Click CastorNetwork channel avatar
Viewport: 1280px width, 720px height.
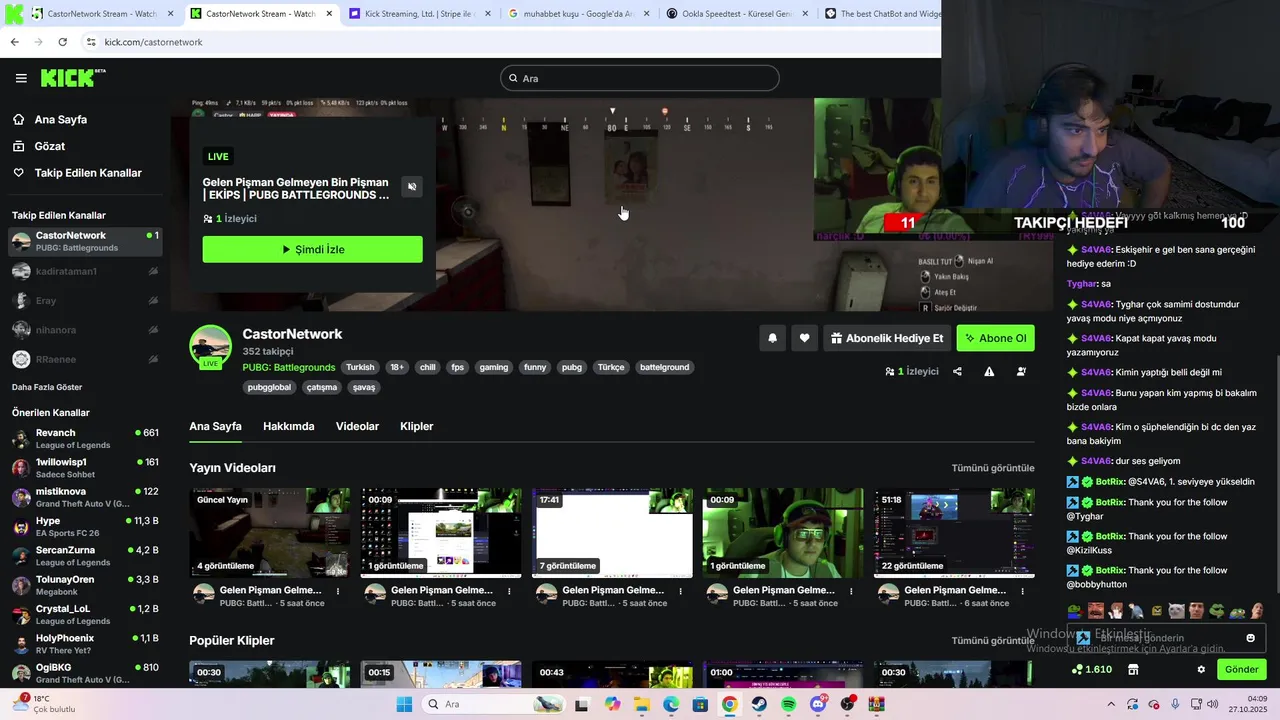[x=210, y=347]
